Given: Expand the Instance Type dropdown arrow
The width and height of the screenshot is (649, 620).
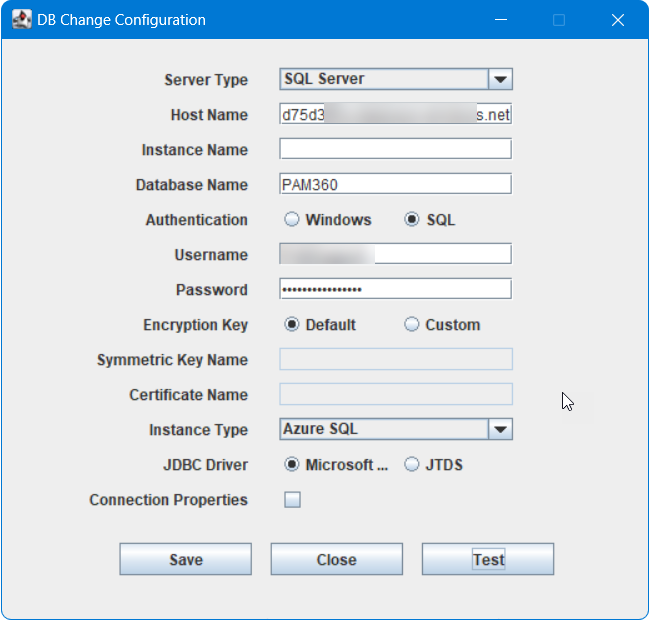Looking at the screenshot, I should [x=500, y=429].
